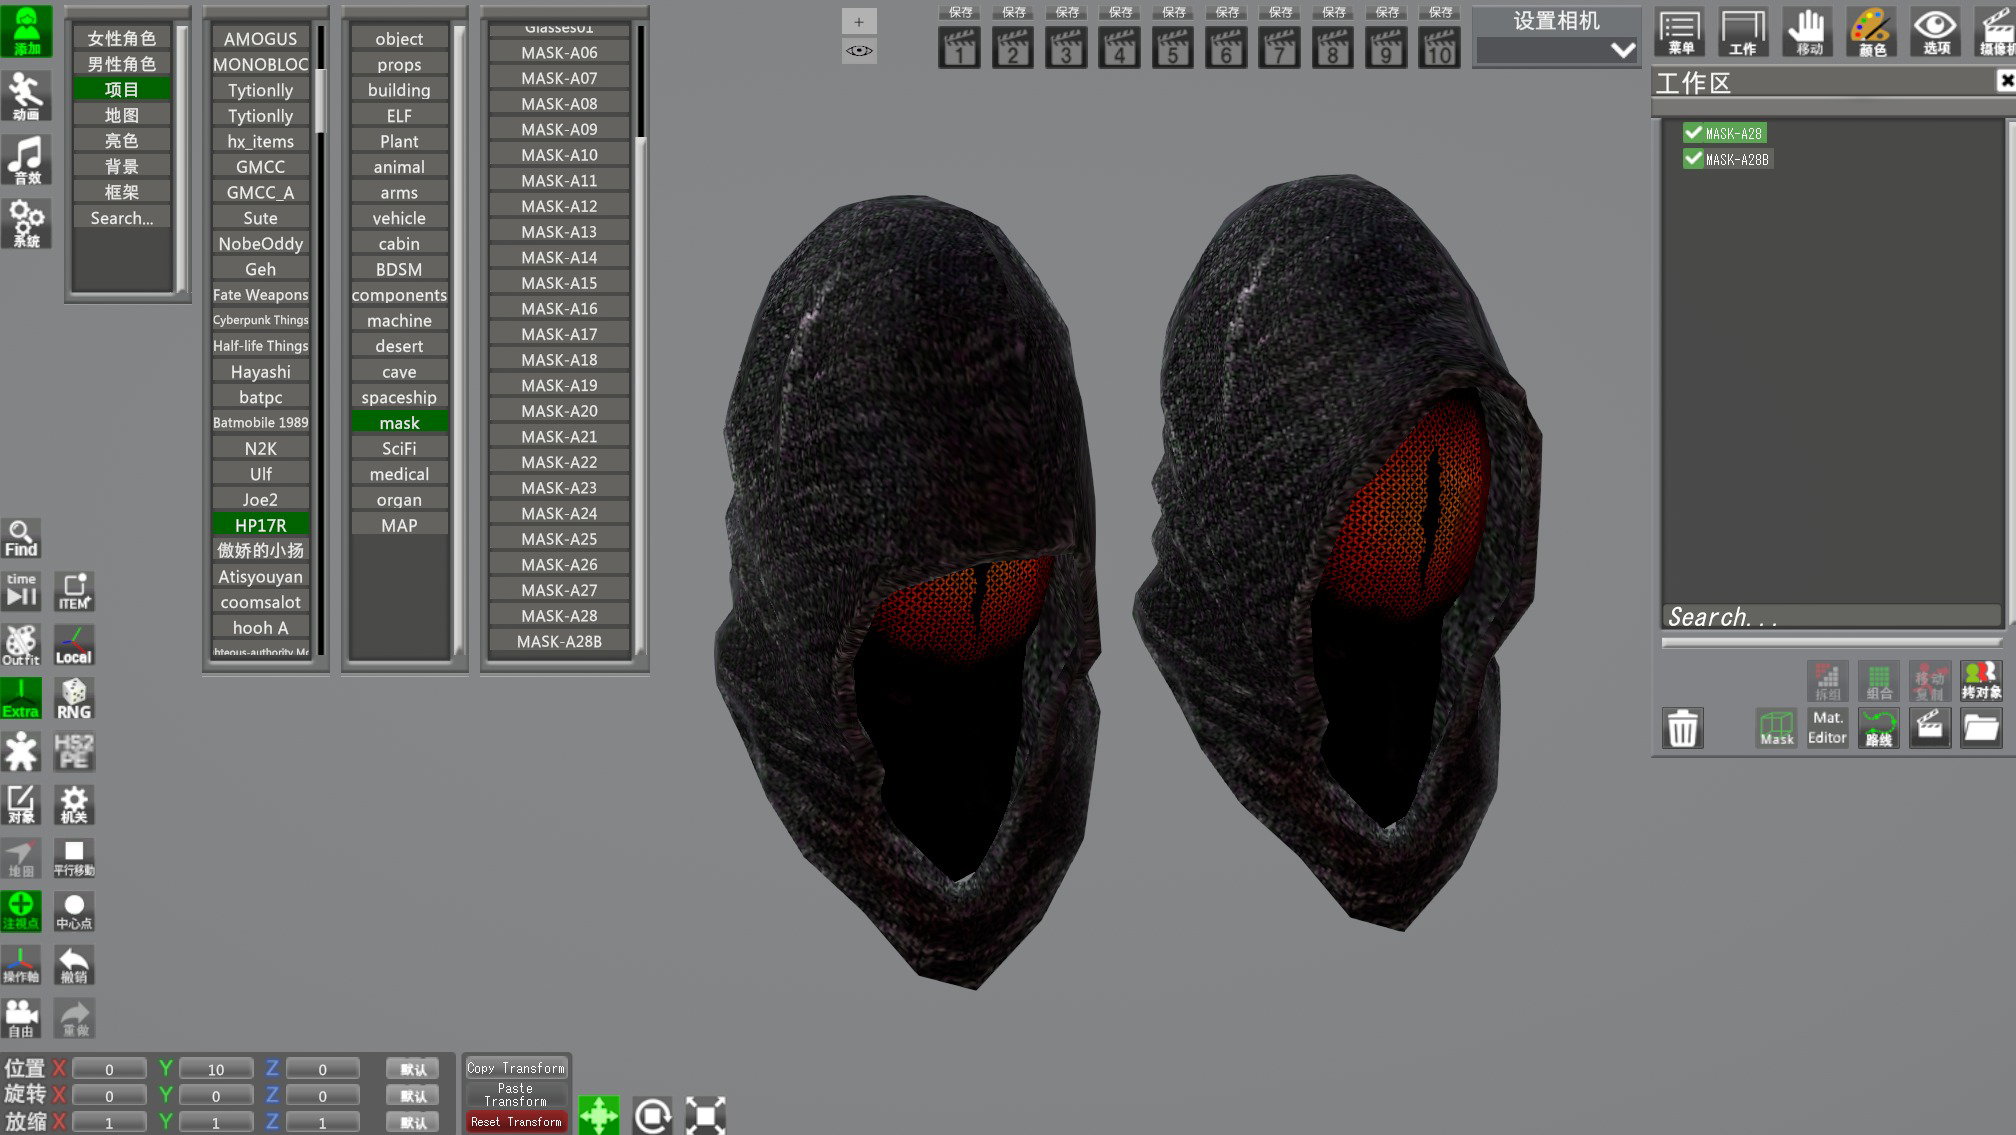Click the mod list scrollbar thumb
2016x1135 pixels.
click(320, 100)
